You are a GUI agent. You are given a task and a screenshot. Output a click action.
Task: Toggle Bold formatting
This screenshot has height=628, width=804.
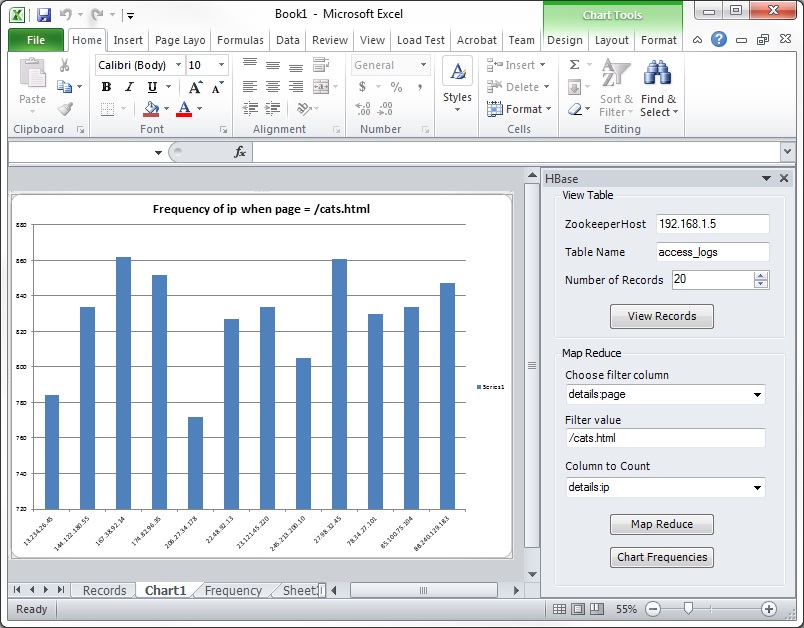tap(106, 87)
